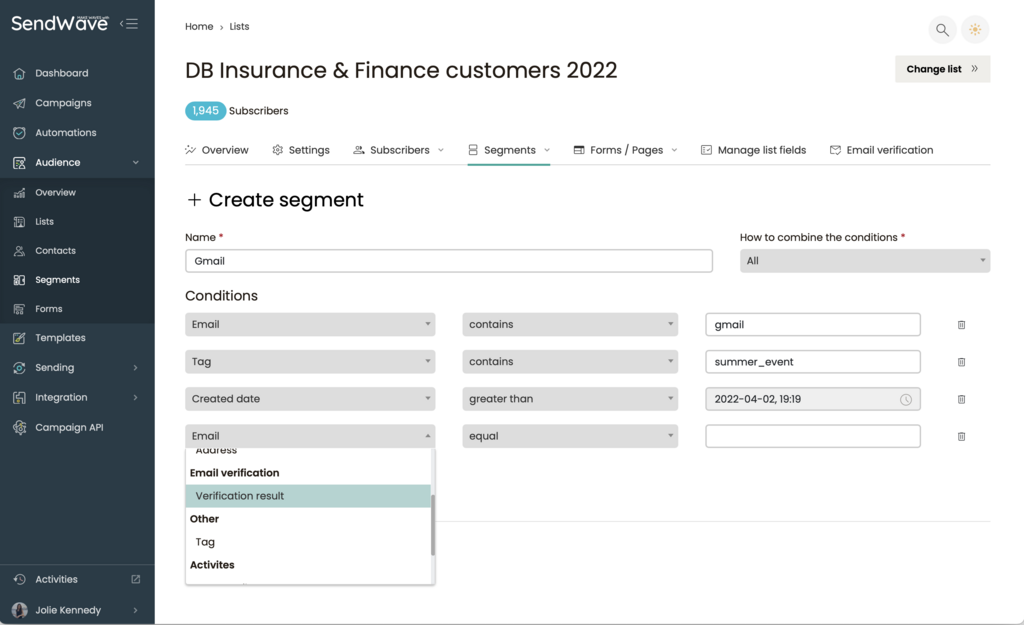Screen dimensions: 1024x625
Task: Expand the Sending sidebar submenu
Action: pos(135,368)
